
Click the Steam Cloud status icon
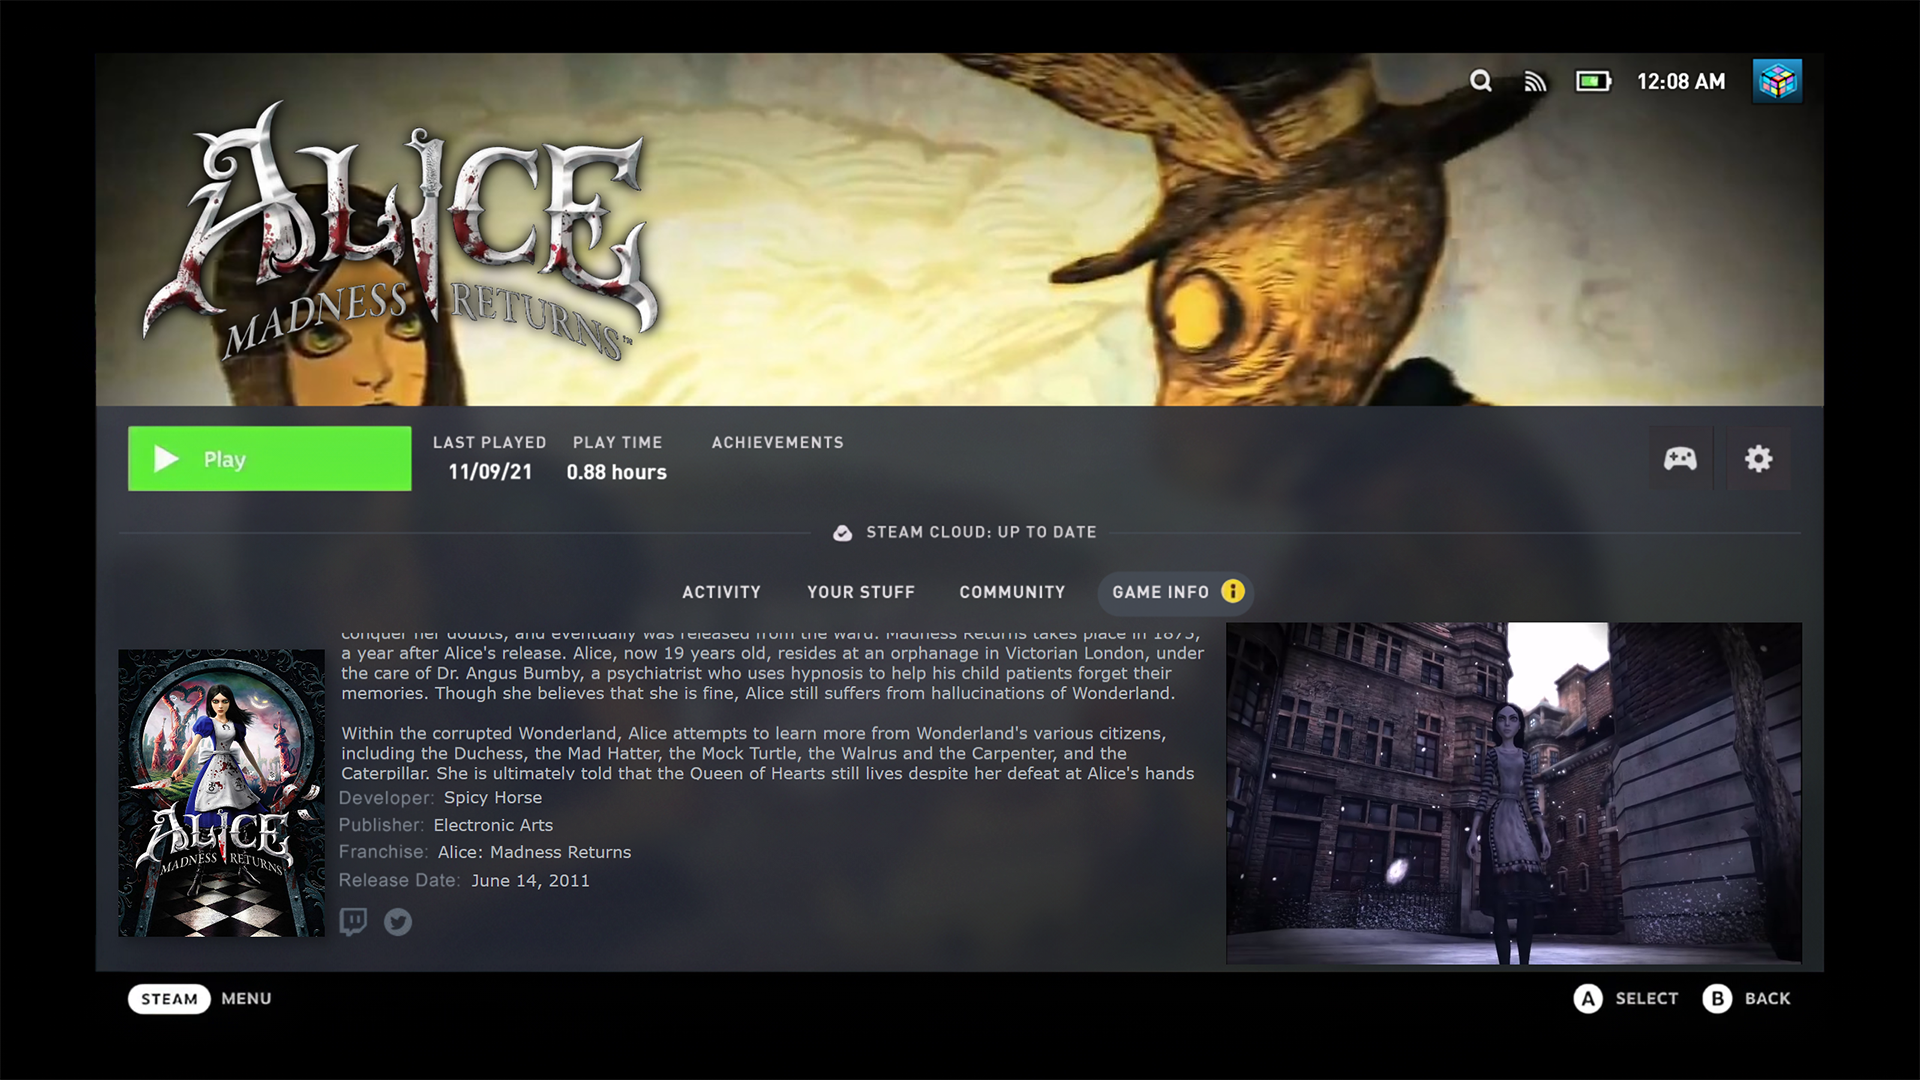click(843, 533)
